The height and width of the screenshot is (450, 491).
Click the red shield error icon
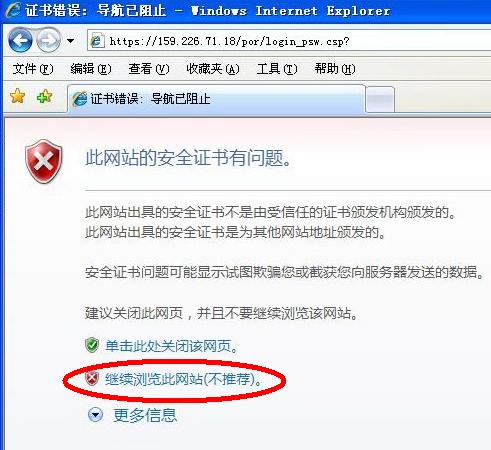(x=44, y=161)
